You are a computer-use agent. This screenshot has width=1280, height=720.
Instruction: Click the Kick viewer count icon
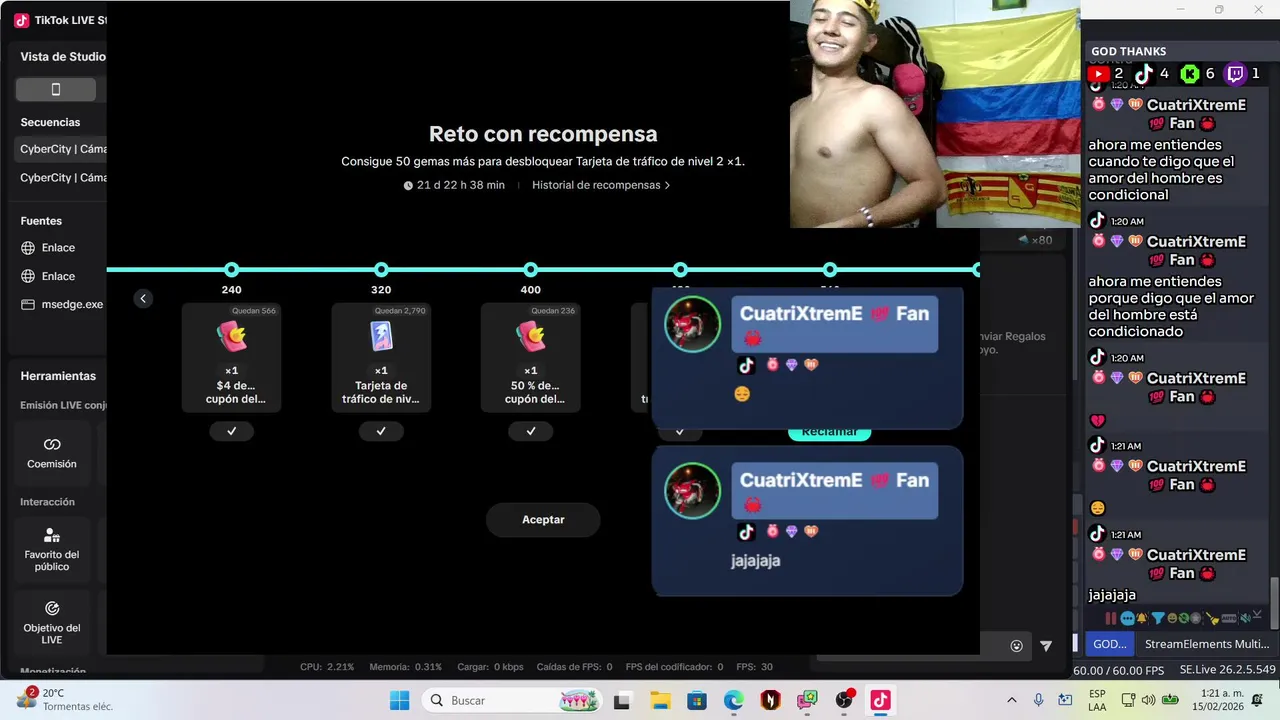[x=1190, y=73]
